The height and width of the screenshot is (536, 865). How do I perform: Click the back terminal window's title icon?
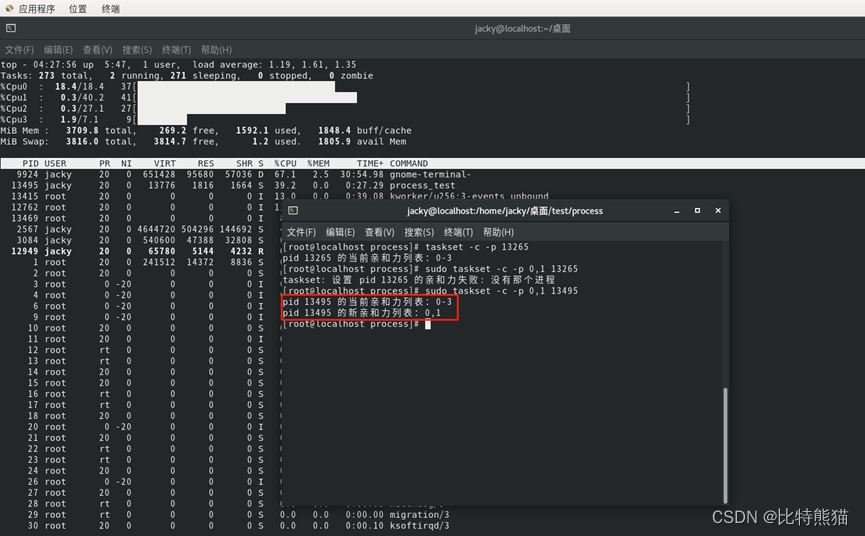[11, 29]
